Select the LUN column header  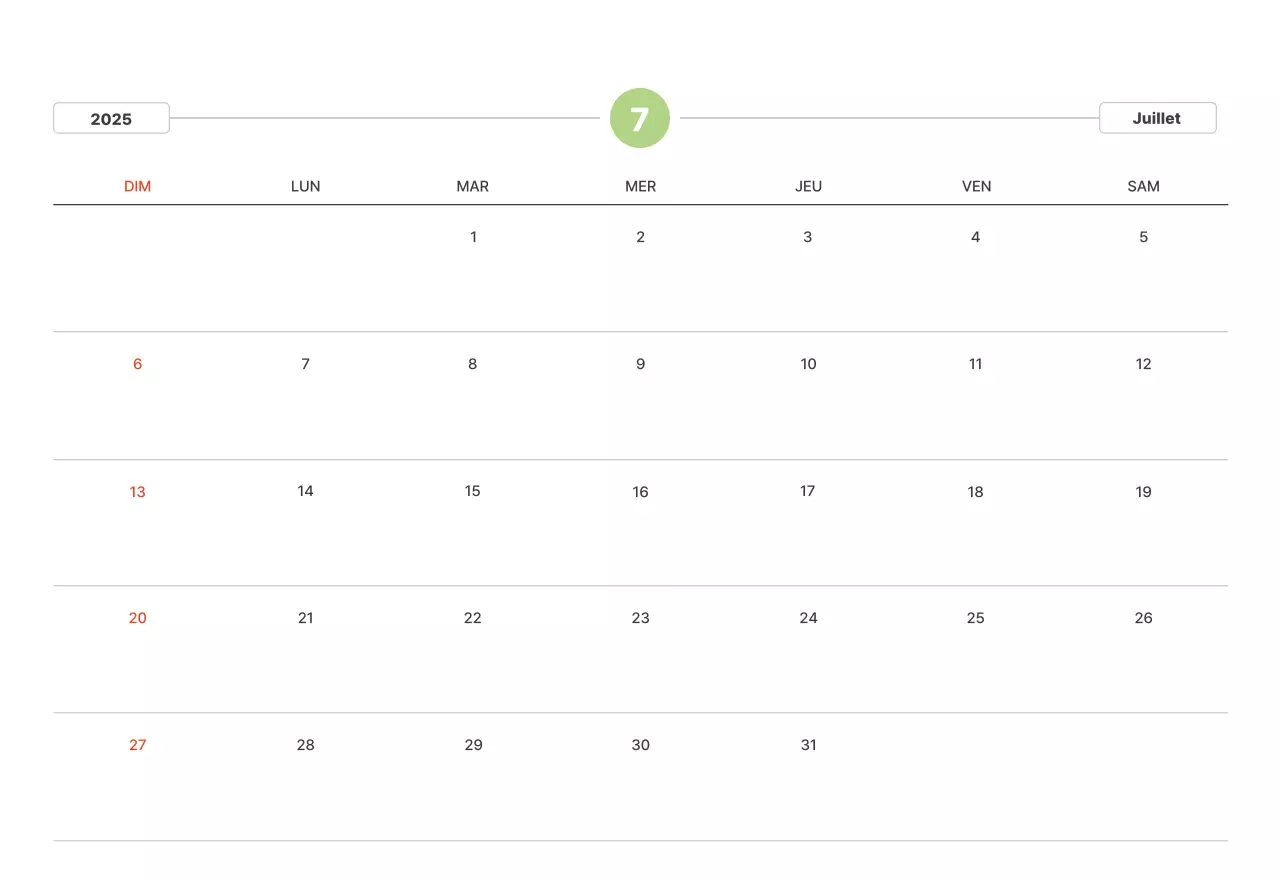tap(305, 186)
